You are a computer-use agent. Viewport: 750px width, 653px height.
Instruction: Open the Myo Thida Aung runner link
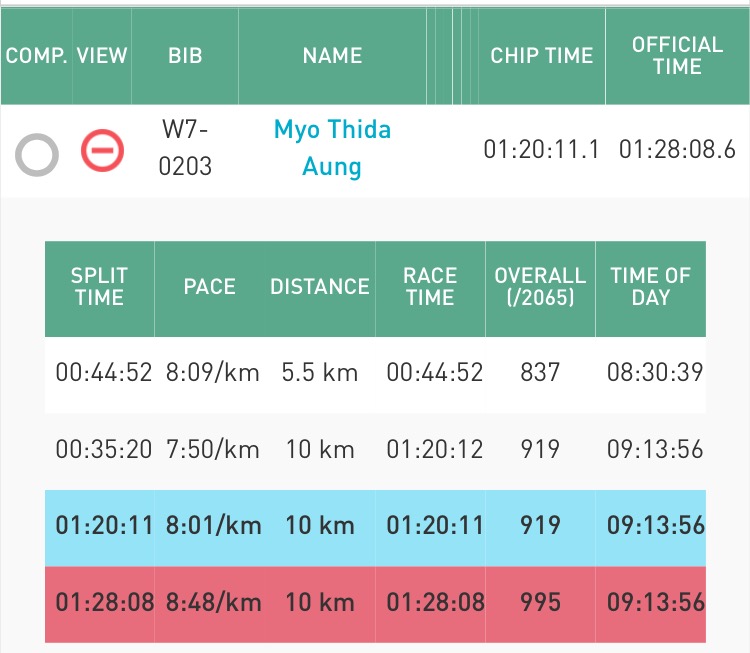[332, 148]
